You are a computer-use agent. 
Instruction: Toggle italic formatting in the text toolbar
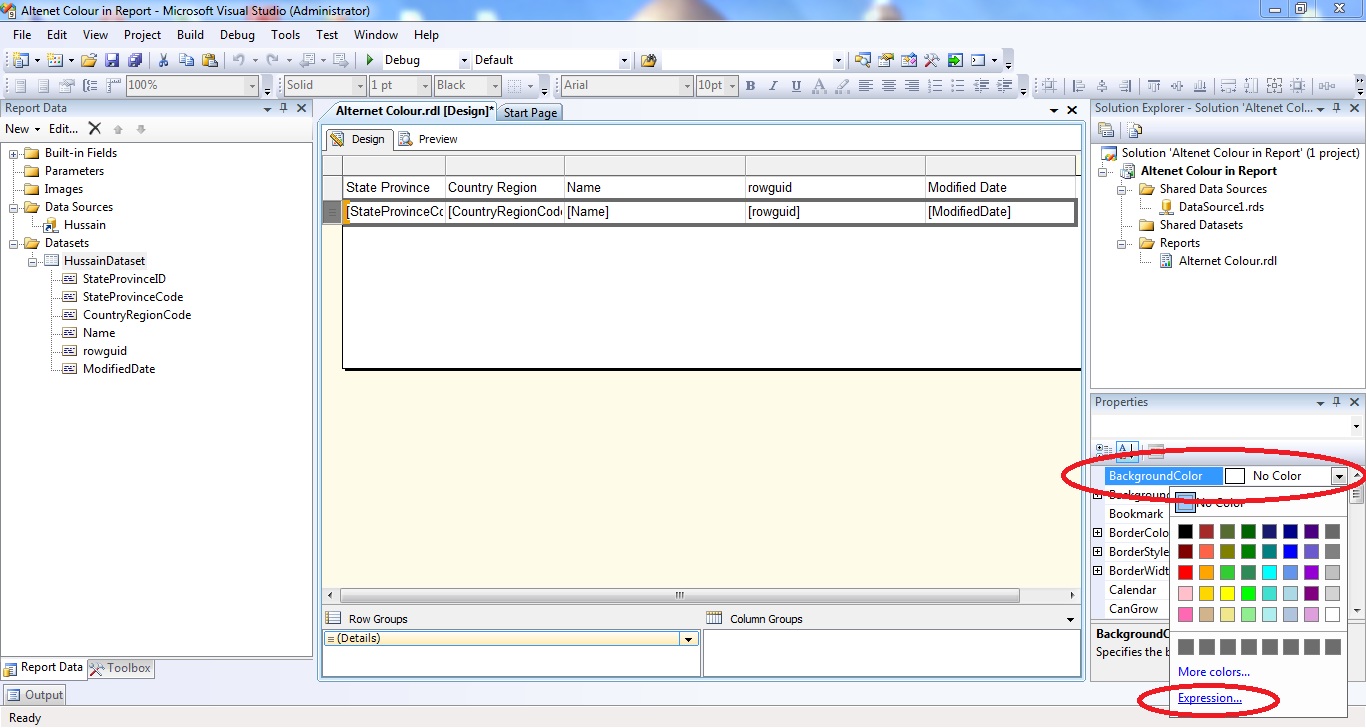coord(772,85)
